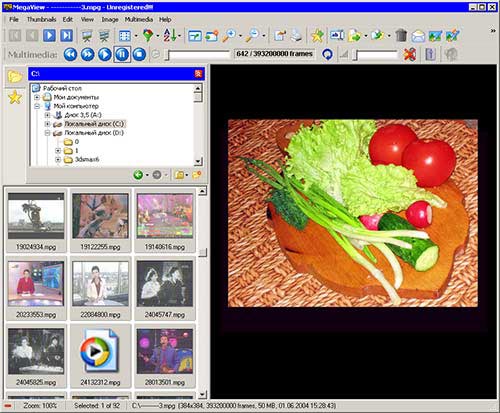Select thumbnail 24132312.mpg
The width and height of the screenshot is (500, 413).
(x=100, y=357)
